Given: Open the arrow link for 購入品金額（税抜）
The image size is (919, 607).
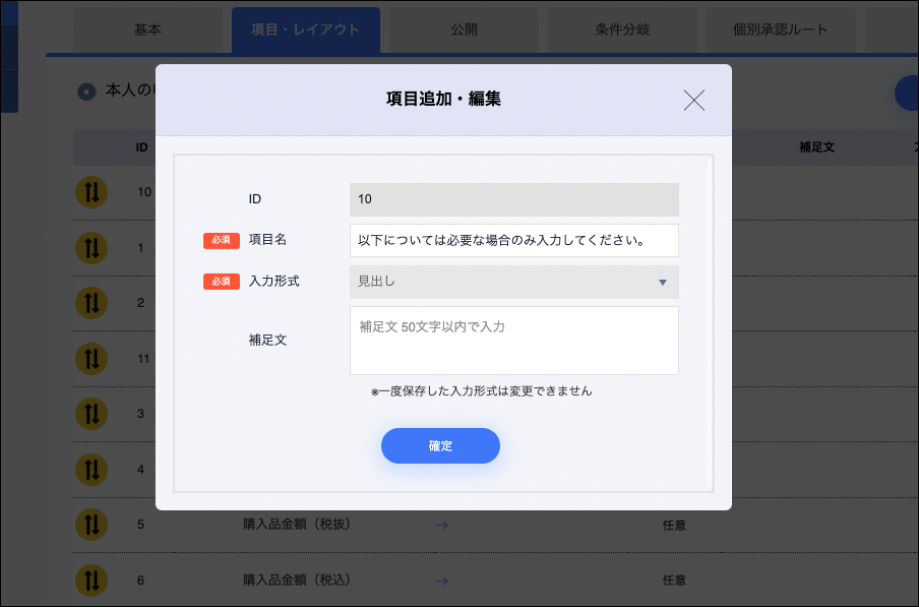Looking at the screenshot, I should [x=440, y=524].
